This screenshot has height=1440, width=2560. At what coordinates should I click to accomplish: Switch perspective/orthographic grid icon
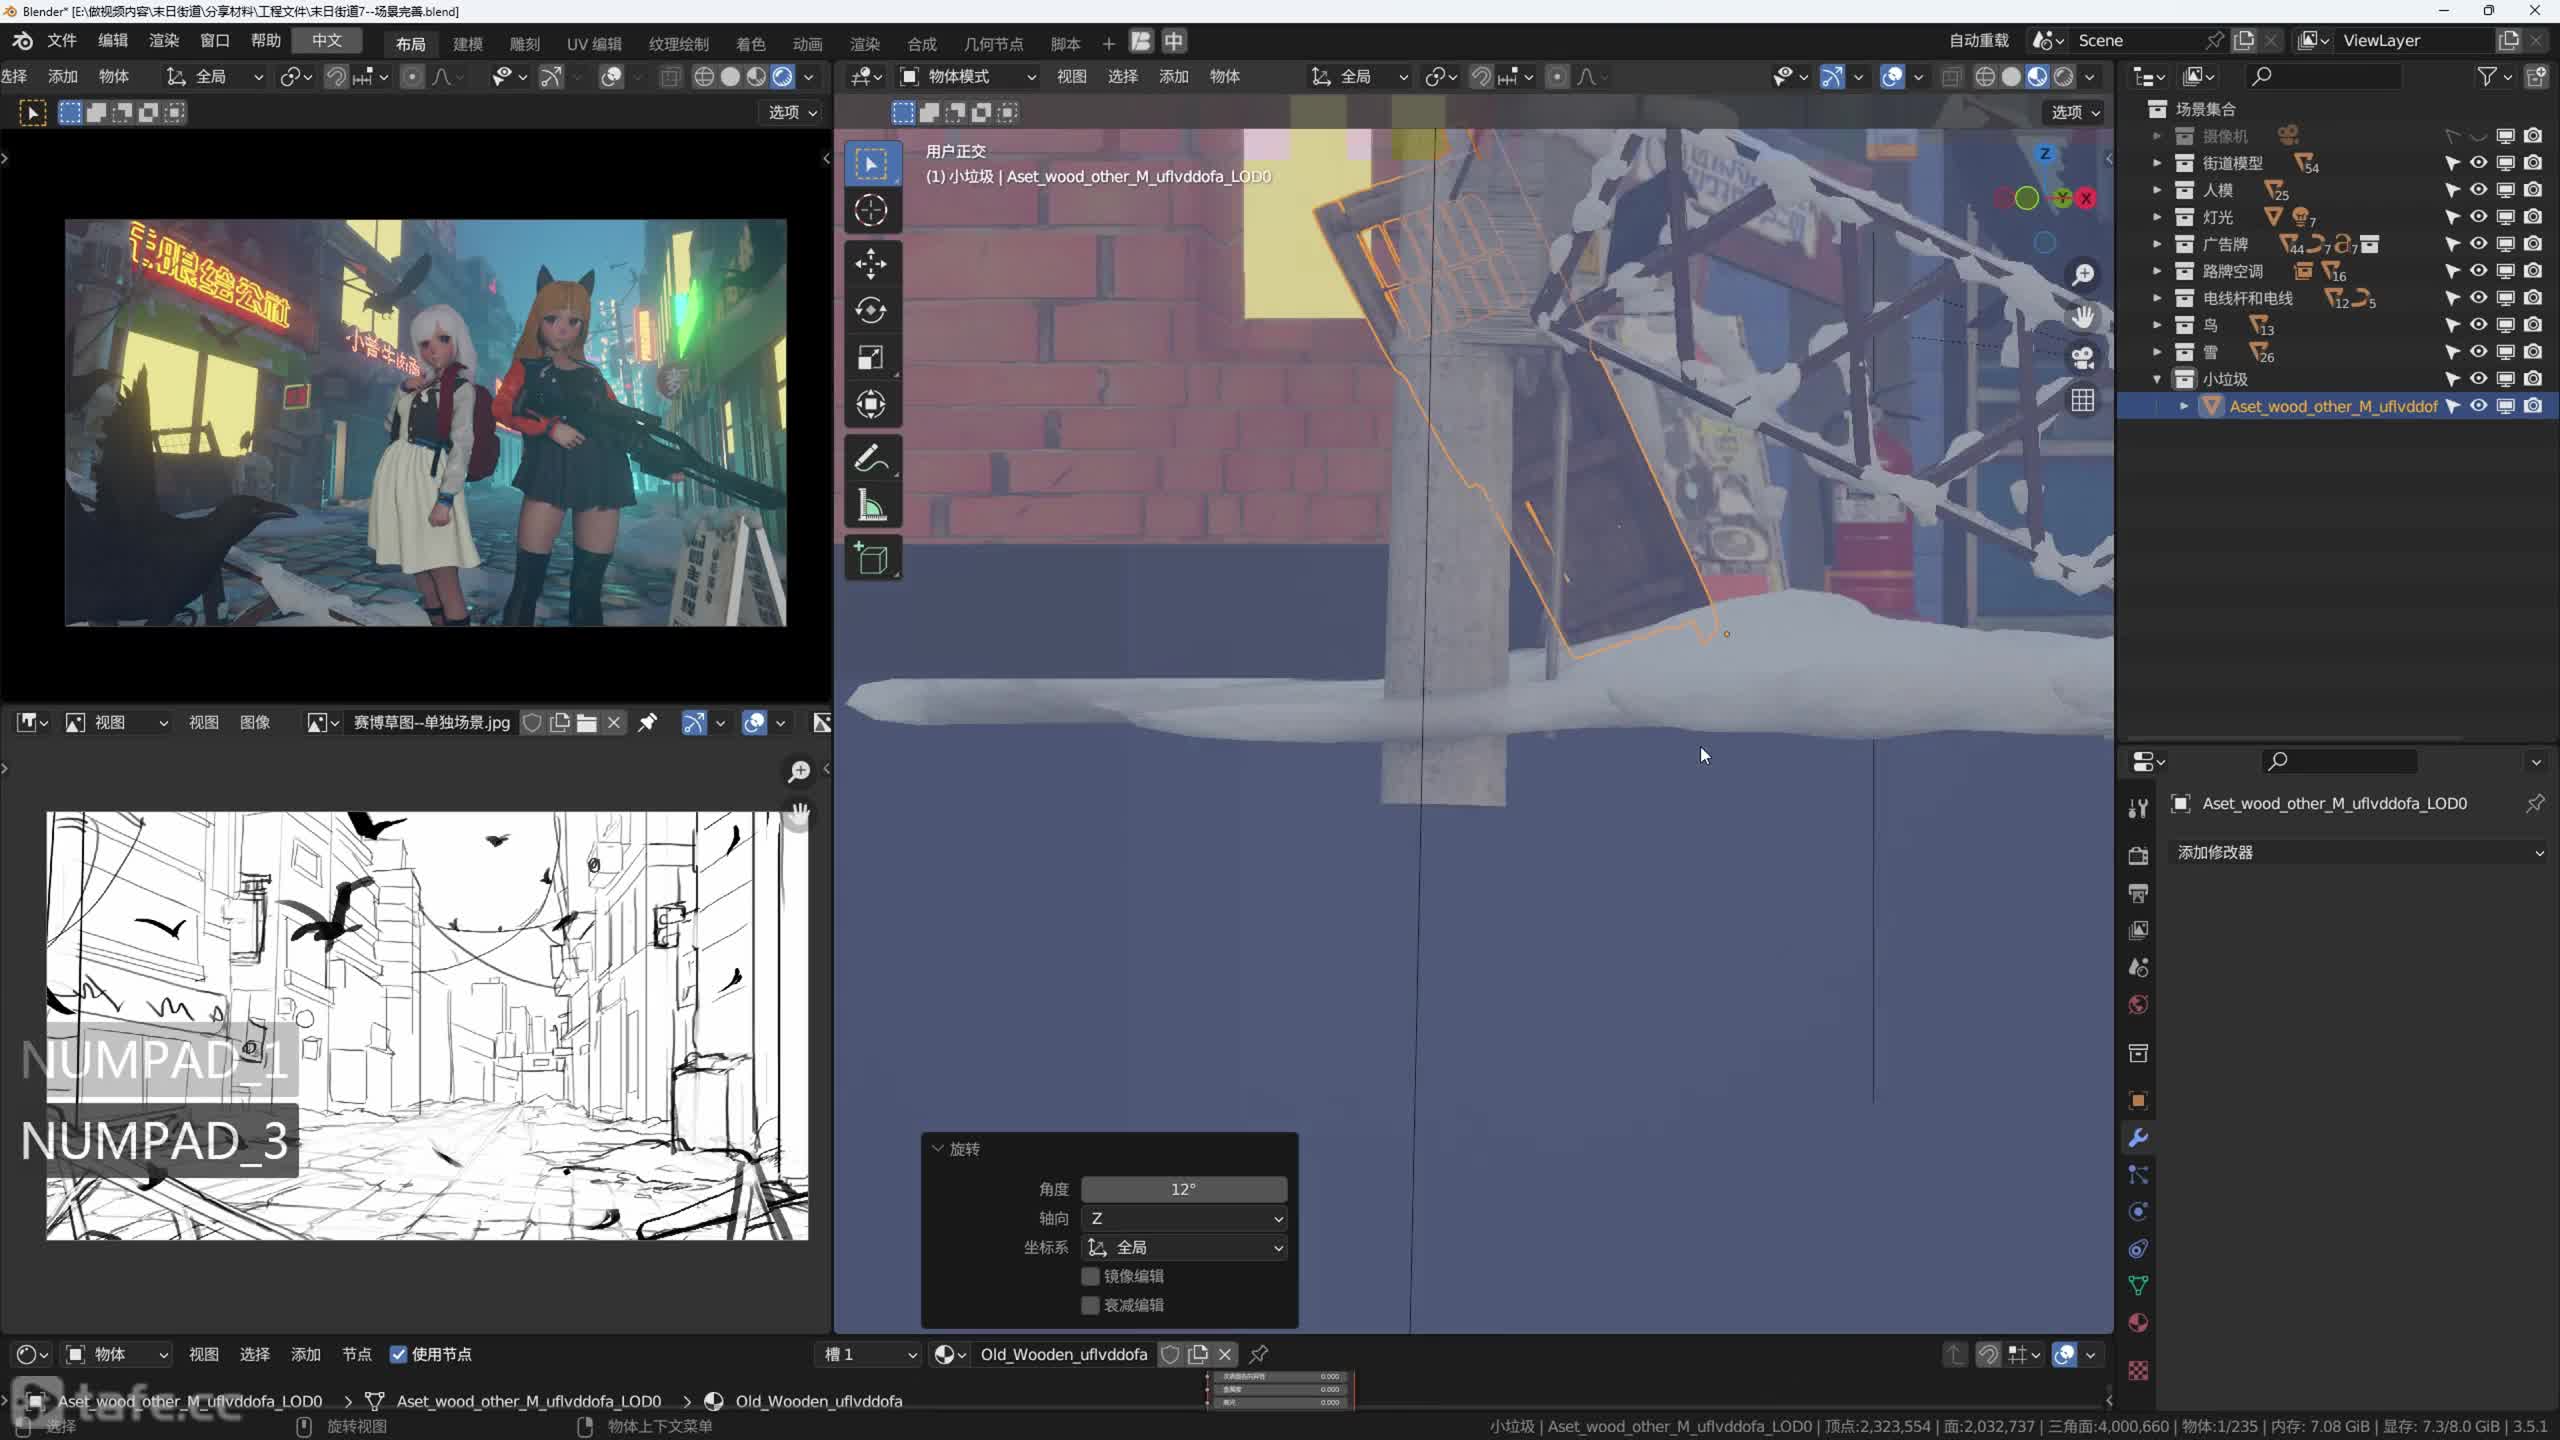coord(2083,401)
